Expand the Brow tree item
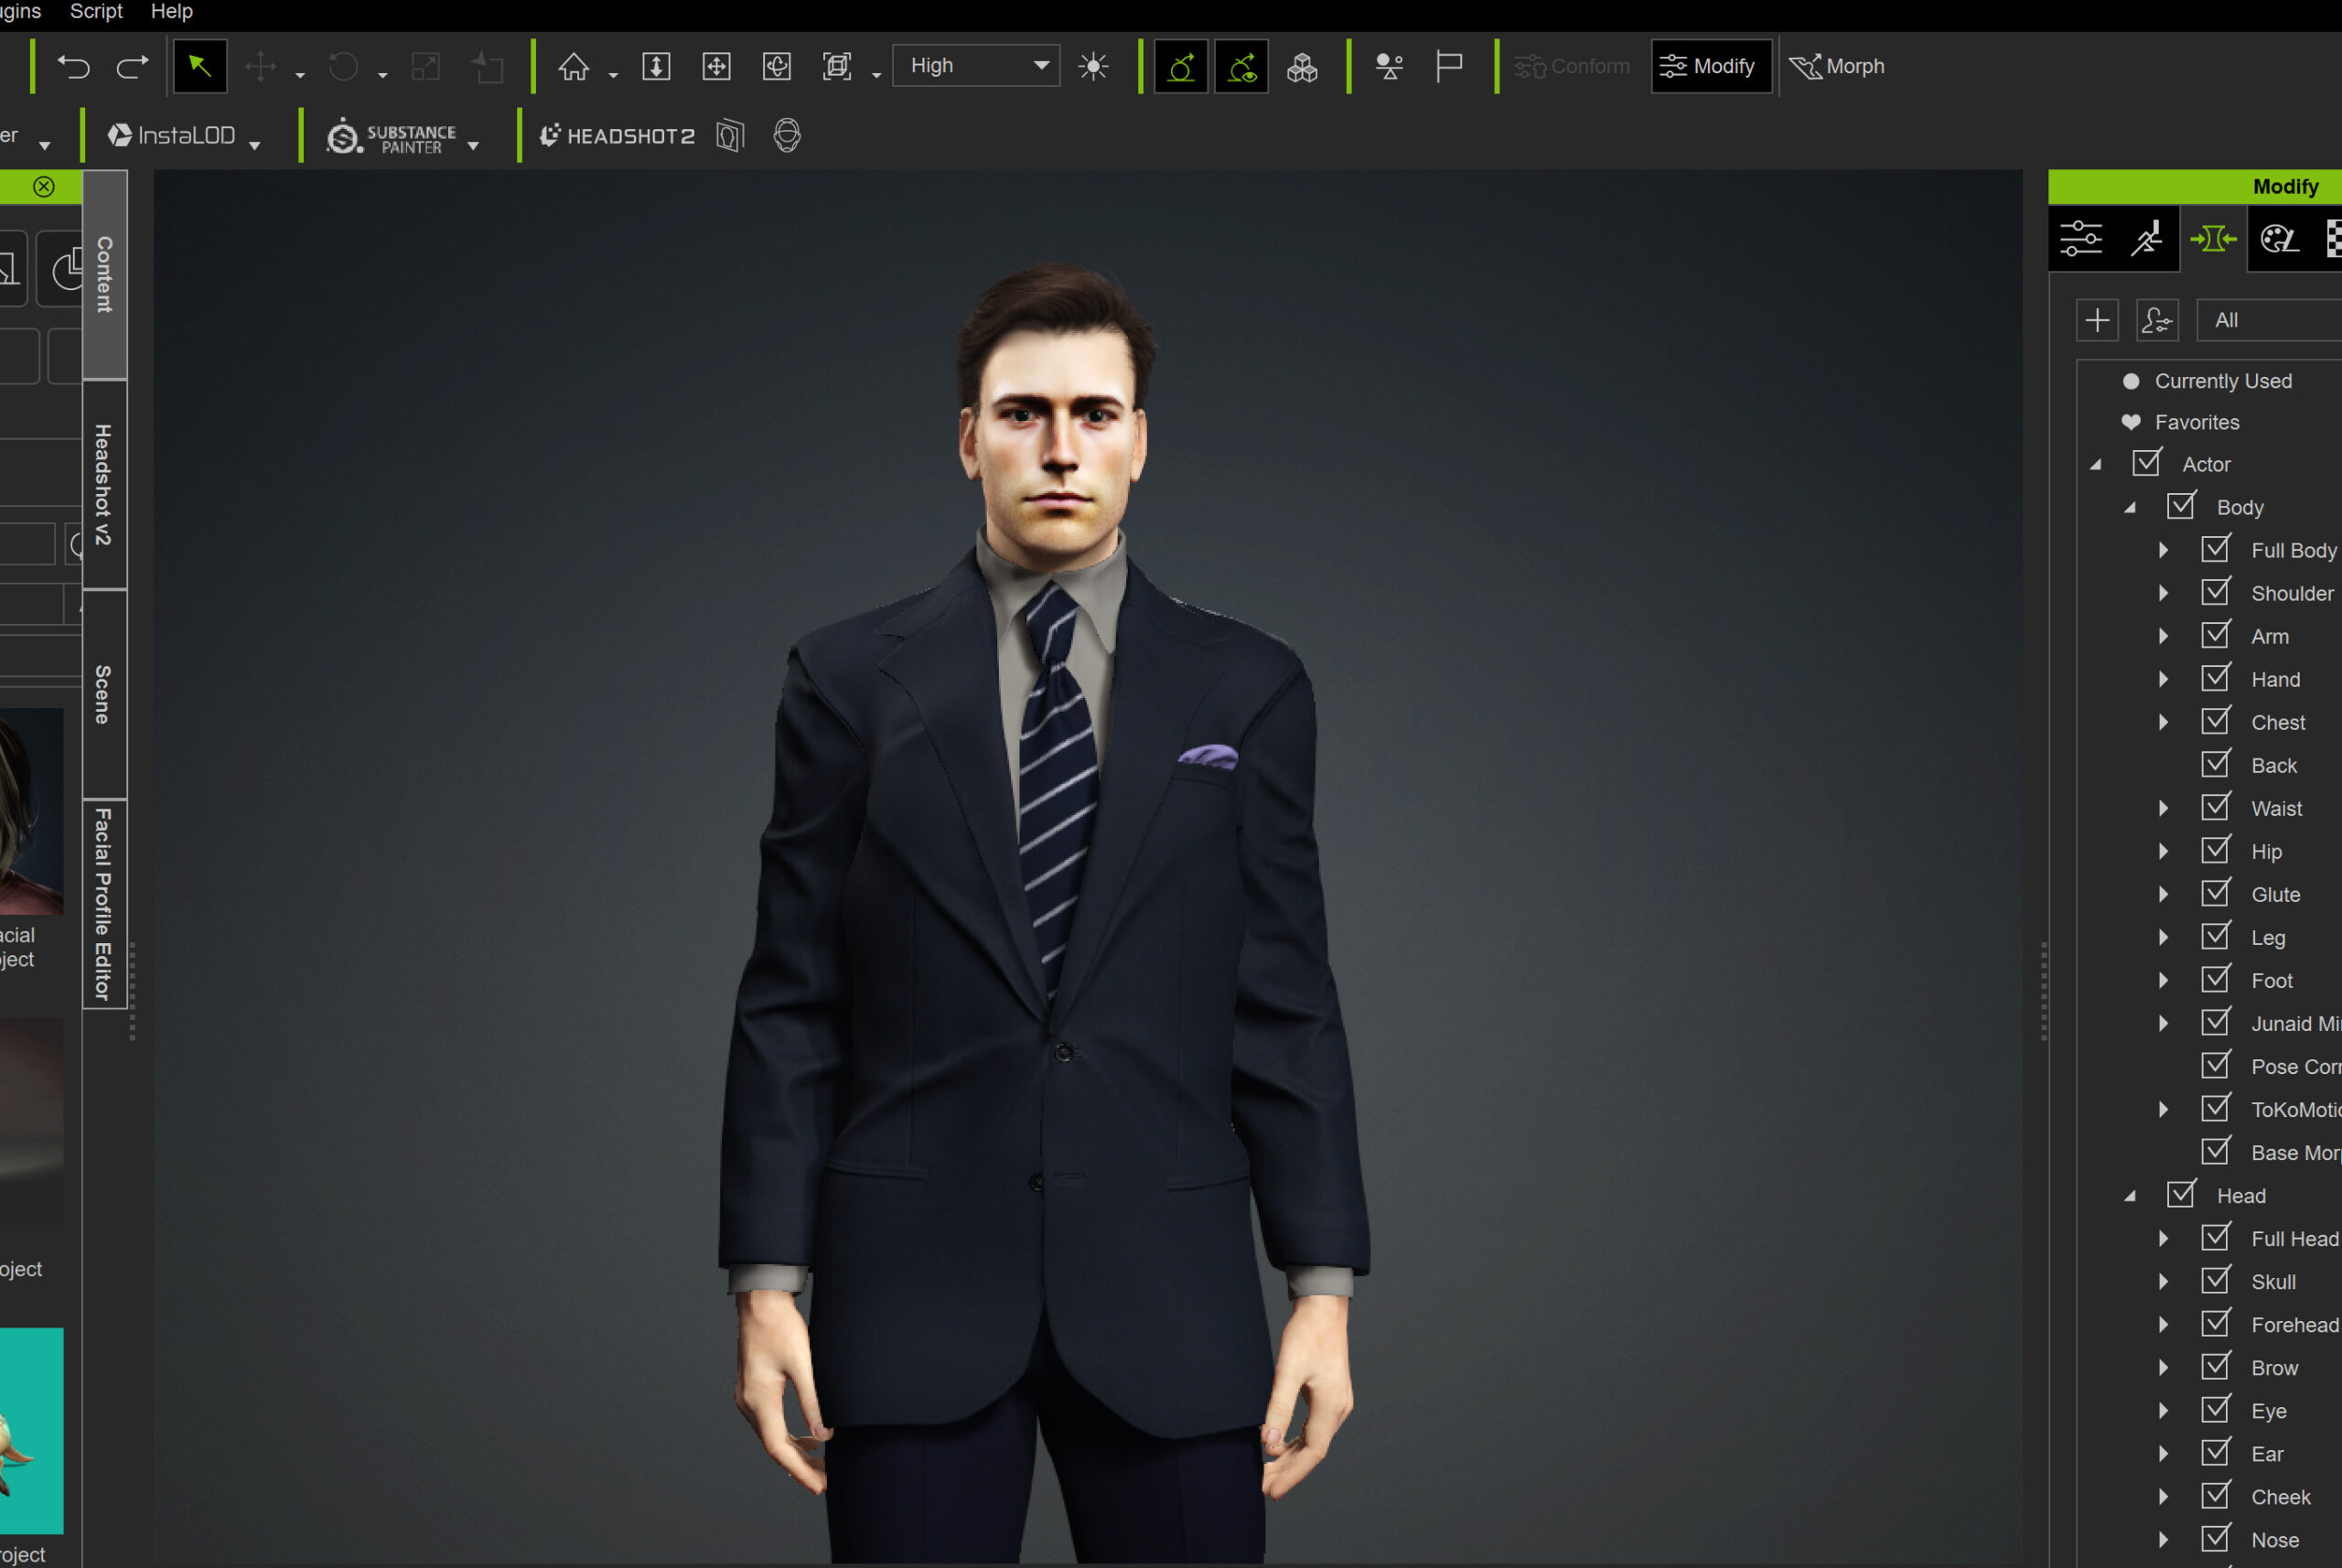This screenshot has width=2342, height=1568. [x=2163, y=1367]
